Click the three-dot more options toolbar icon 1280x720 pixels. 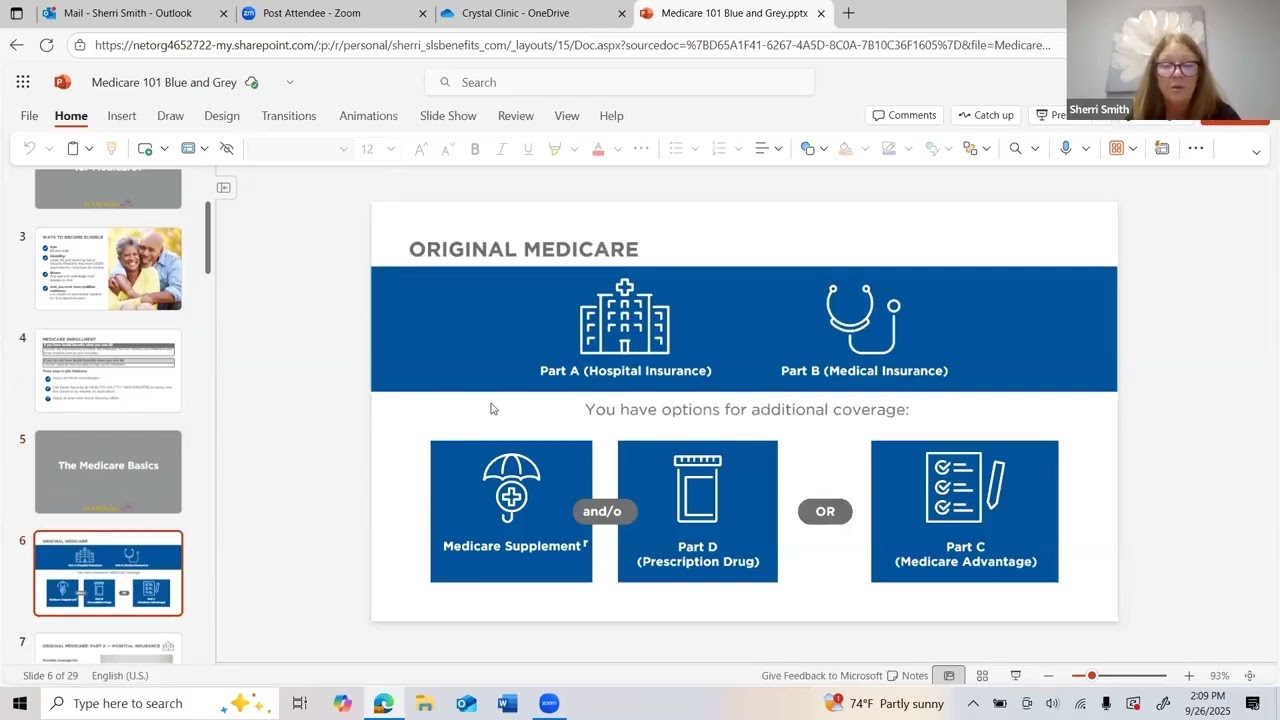[x=1196, y=148]
